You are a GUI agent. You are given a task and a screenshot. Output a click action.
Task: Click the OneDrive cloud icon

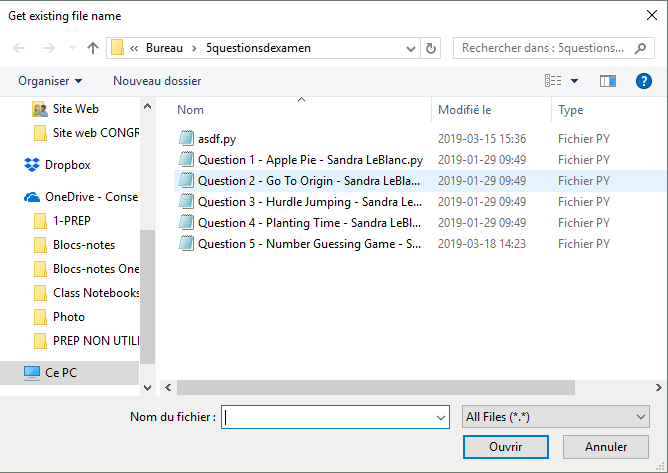32,197
